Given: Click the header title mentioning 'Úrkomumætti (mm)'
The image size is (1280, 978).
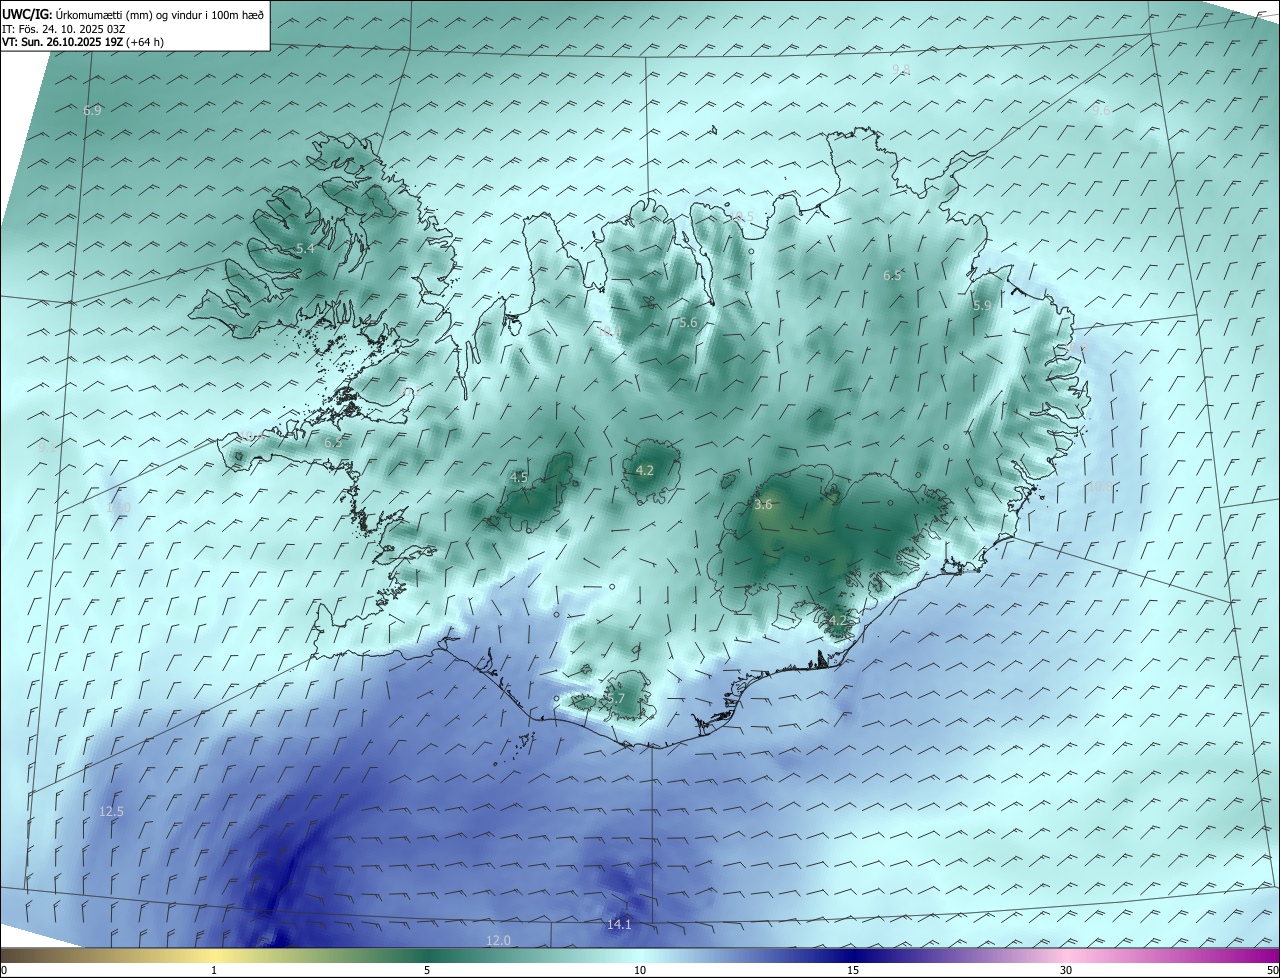Looking at the screenshot, I should coord(133,15).
